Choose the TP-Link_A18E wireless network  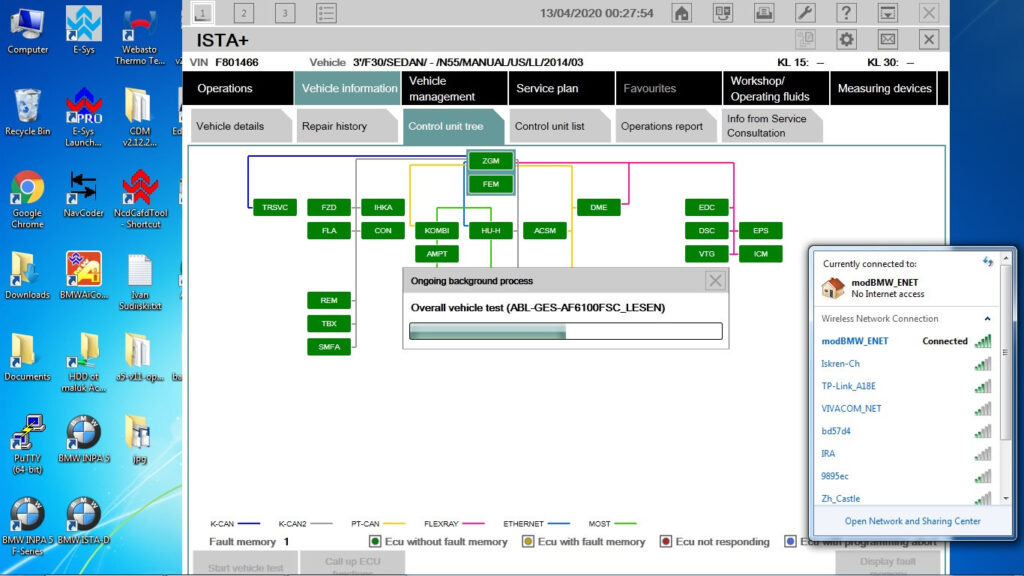[906, 386]
